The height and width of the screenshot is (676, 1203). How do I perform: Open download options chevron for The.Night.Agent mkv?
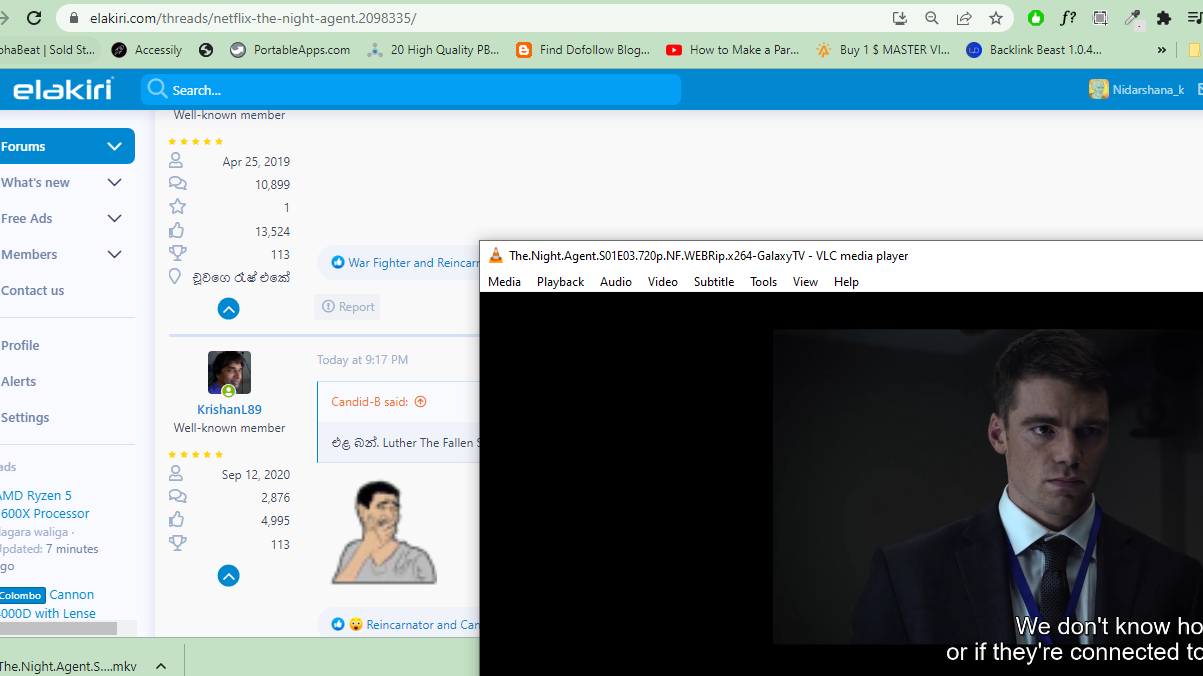(161, 666)
